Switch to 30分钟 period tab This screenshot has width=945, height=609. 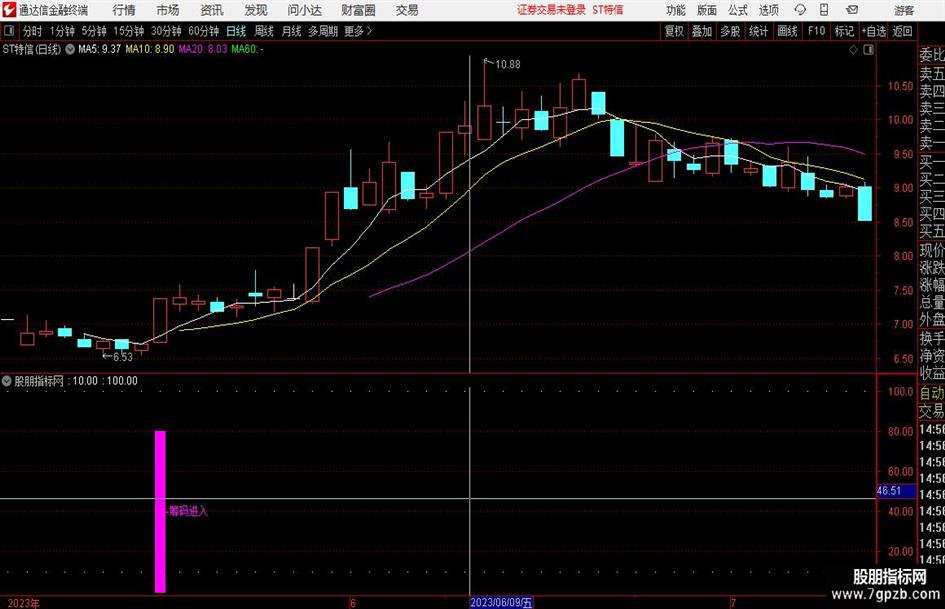pos(166,31)
